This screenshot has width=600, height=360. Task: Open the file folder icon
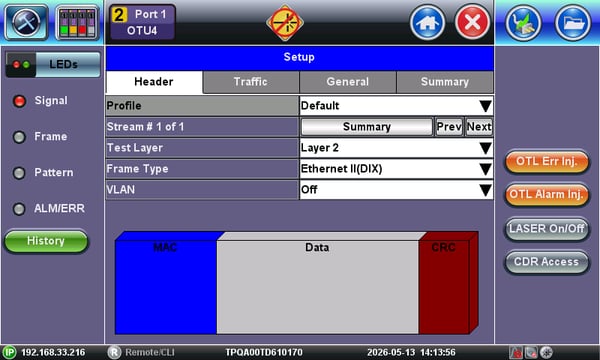pos(573,23)
